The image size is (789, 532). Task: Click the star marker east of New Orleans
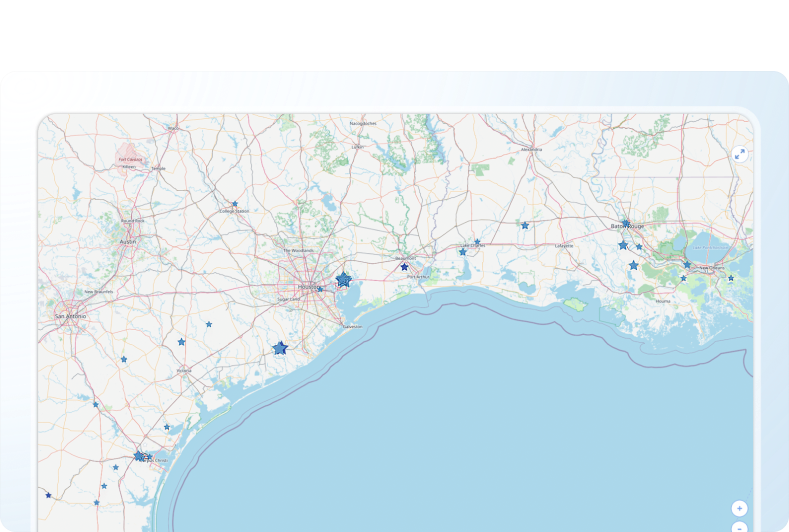(731, 278)
